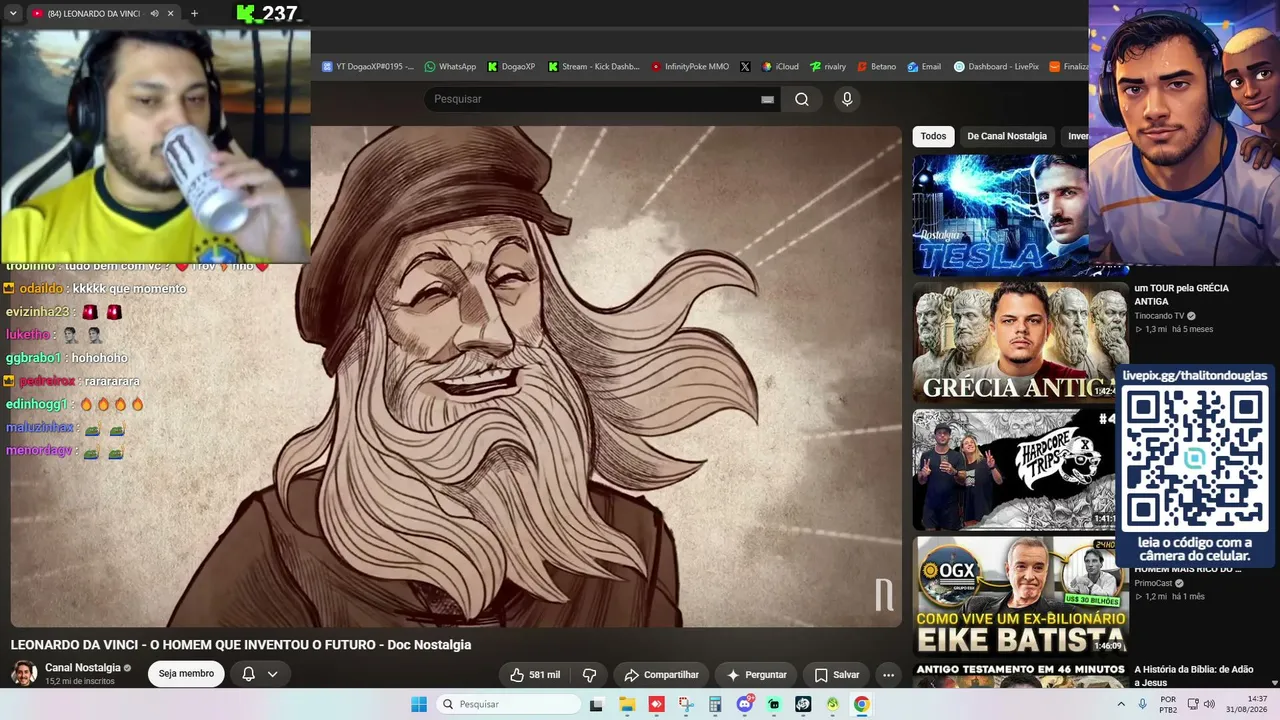Open the X (Twitter) bookmark
The height and width of the screenshot is (720, 1280).
(x=745, y=67)
